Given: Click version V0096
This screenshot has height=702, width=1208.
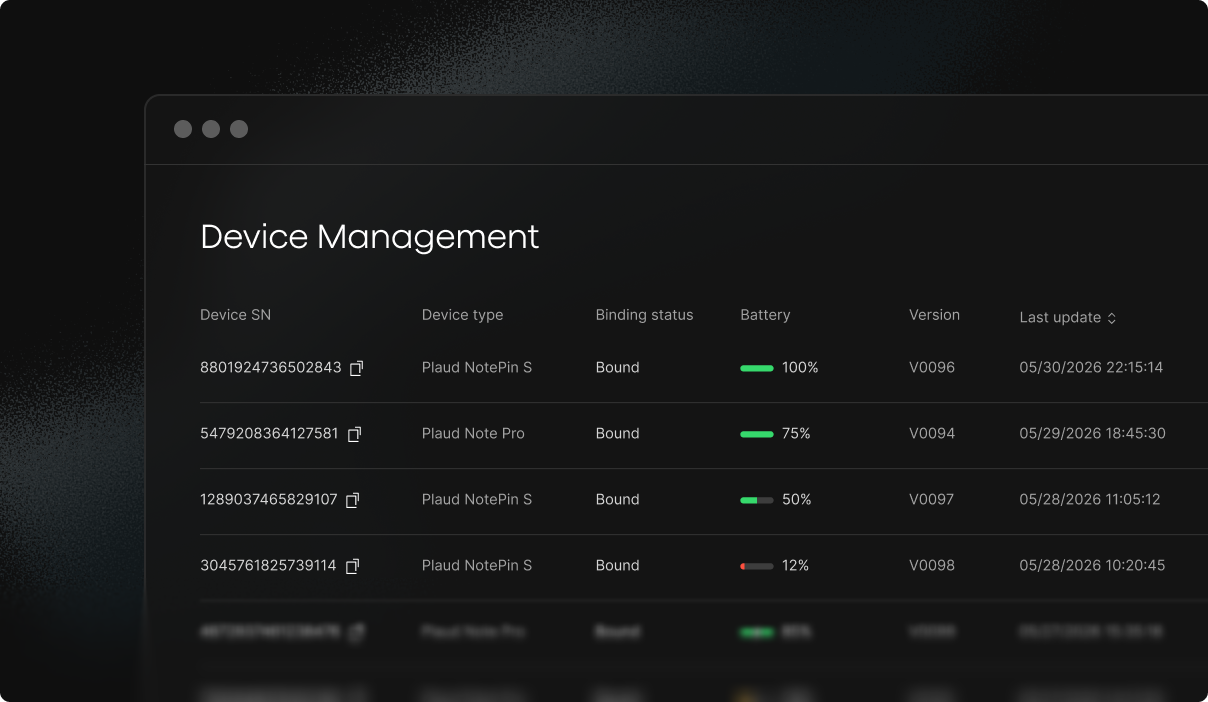Looking at the screenshot, I should click(932, 368).
